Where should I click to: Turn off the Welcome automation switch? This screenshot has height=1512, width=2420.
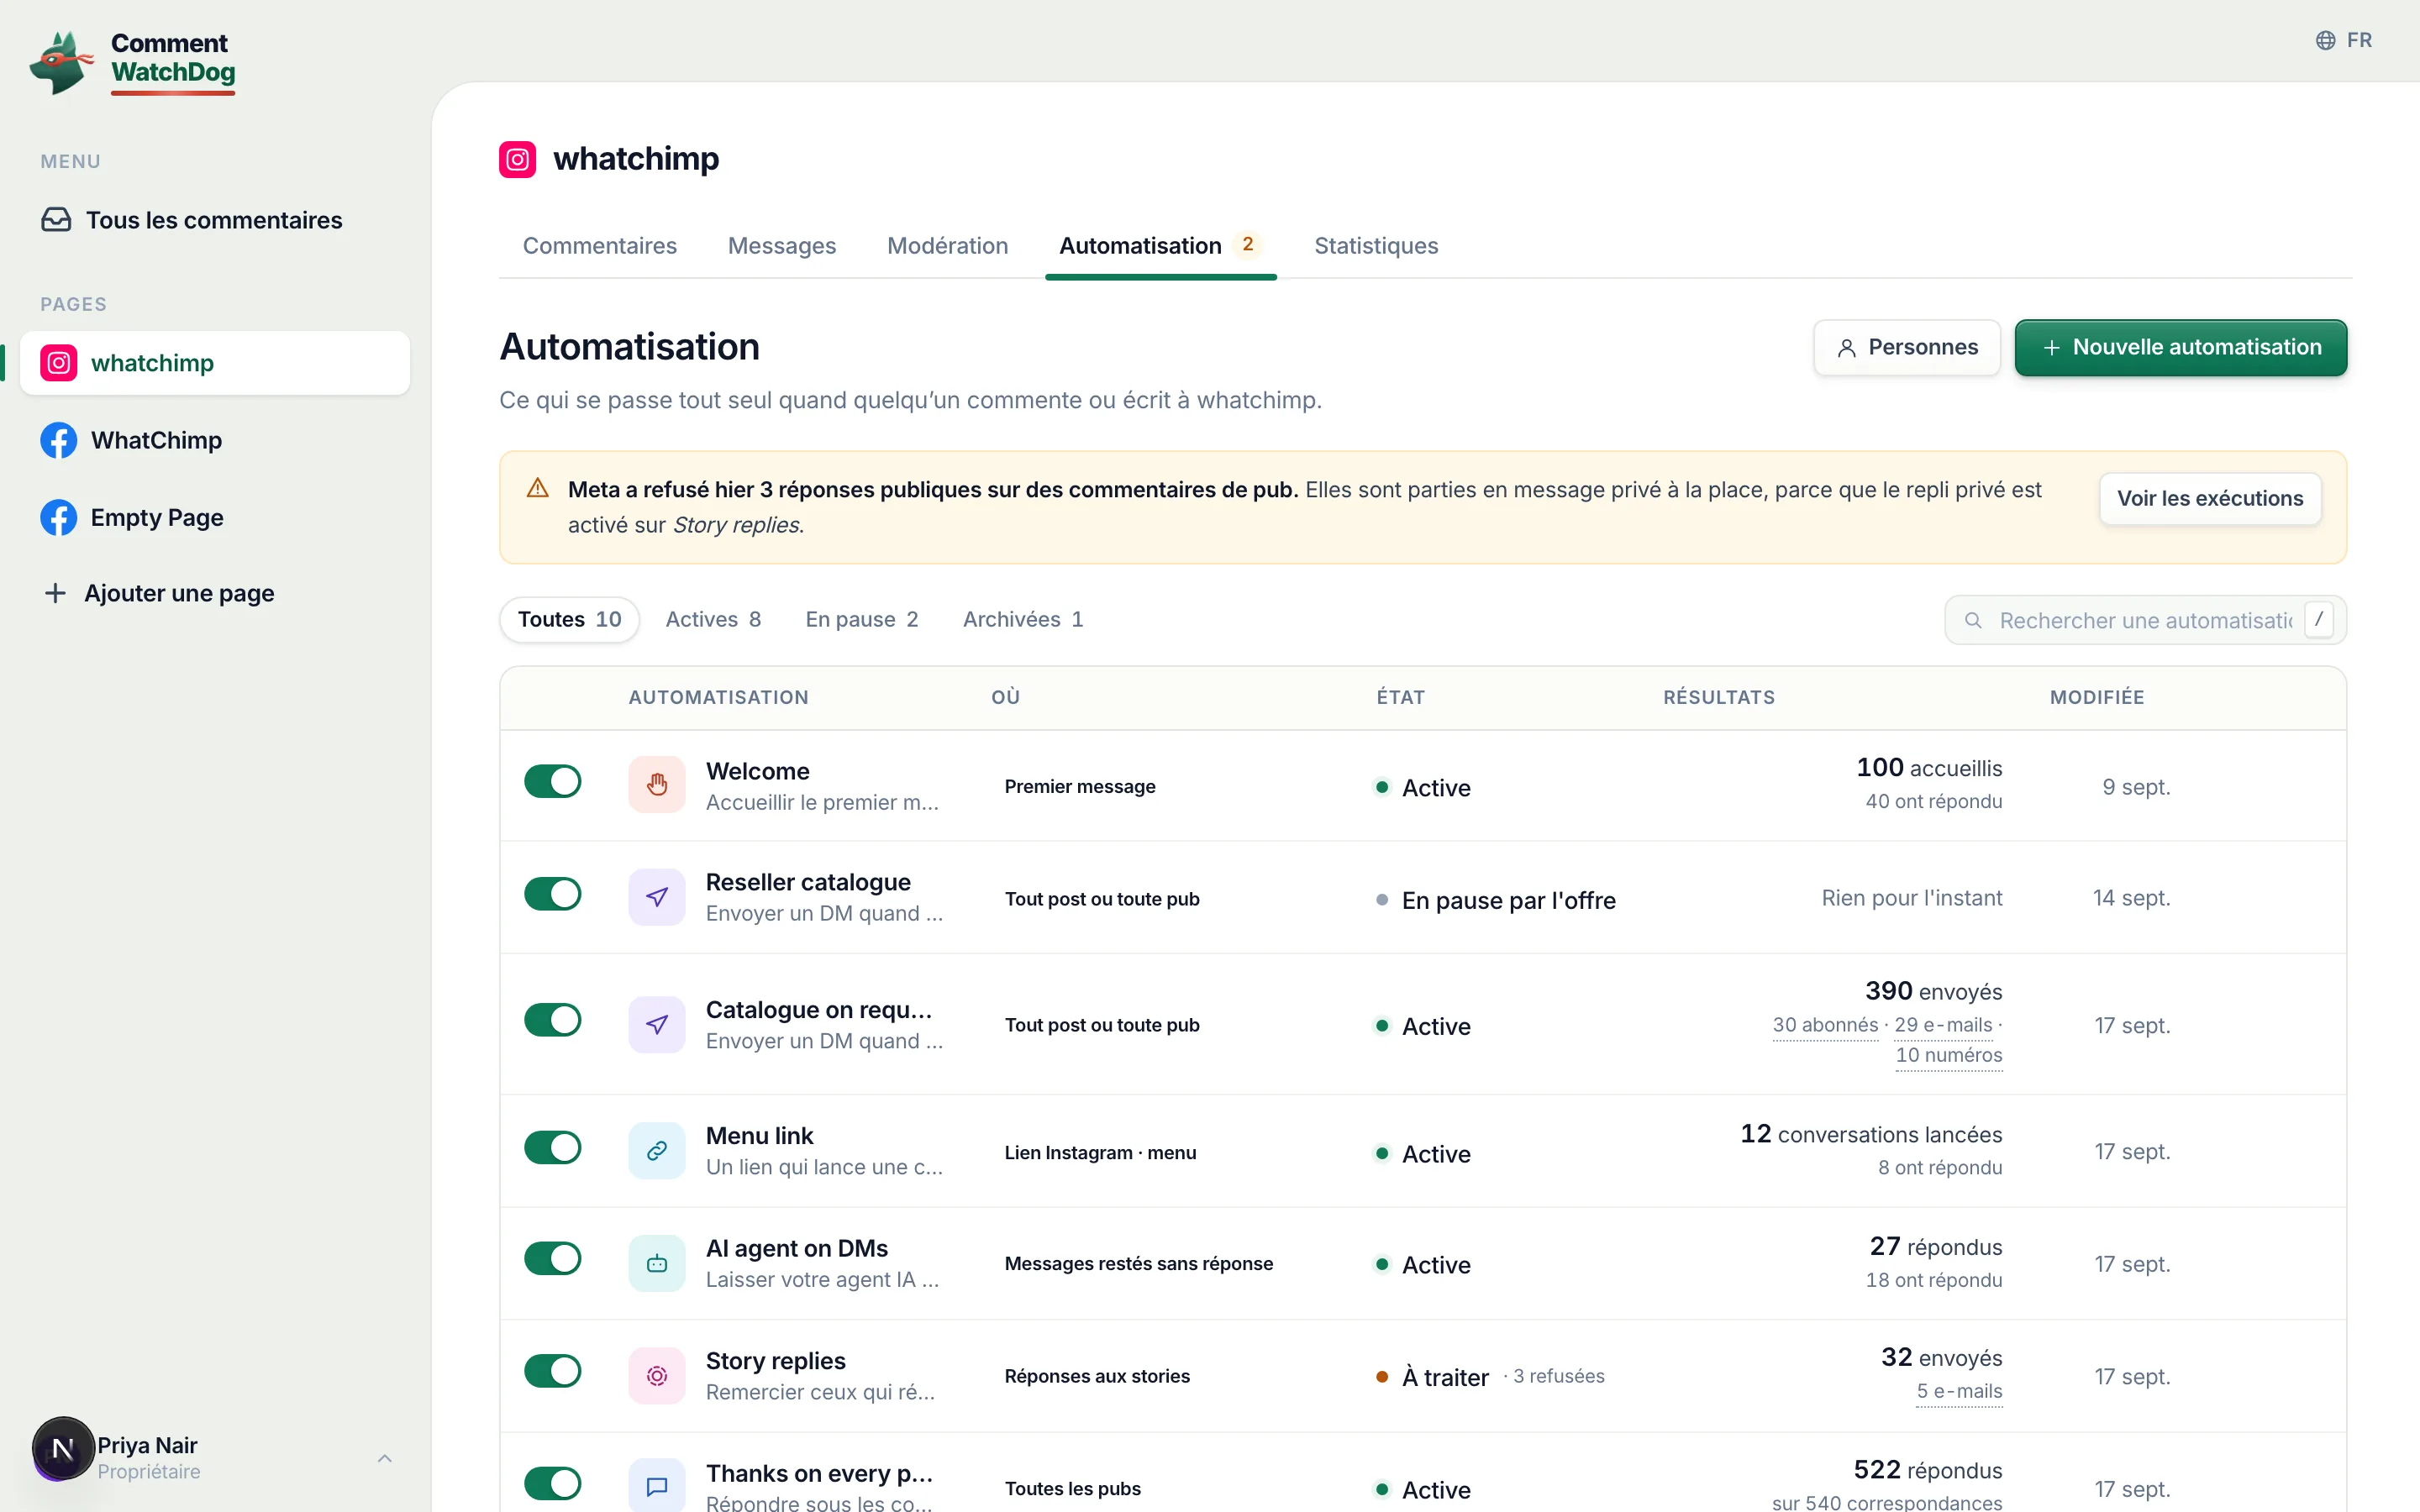point(552,781)
